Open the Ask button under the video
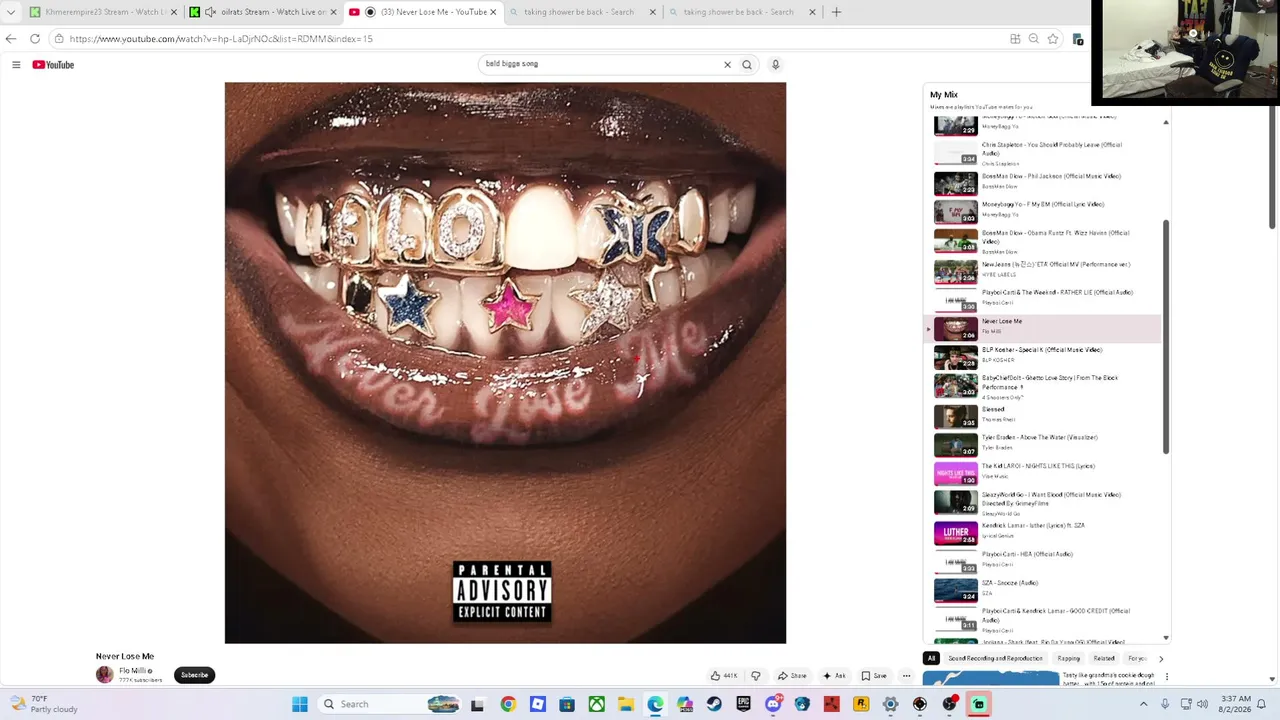1280x720 pixels. pyautogui.click(x=834, y=676)
